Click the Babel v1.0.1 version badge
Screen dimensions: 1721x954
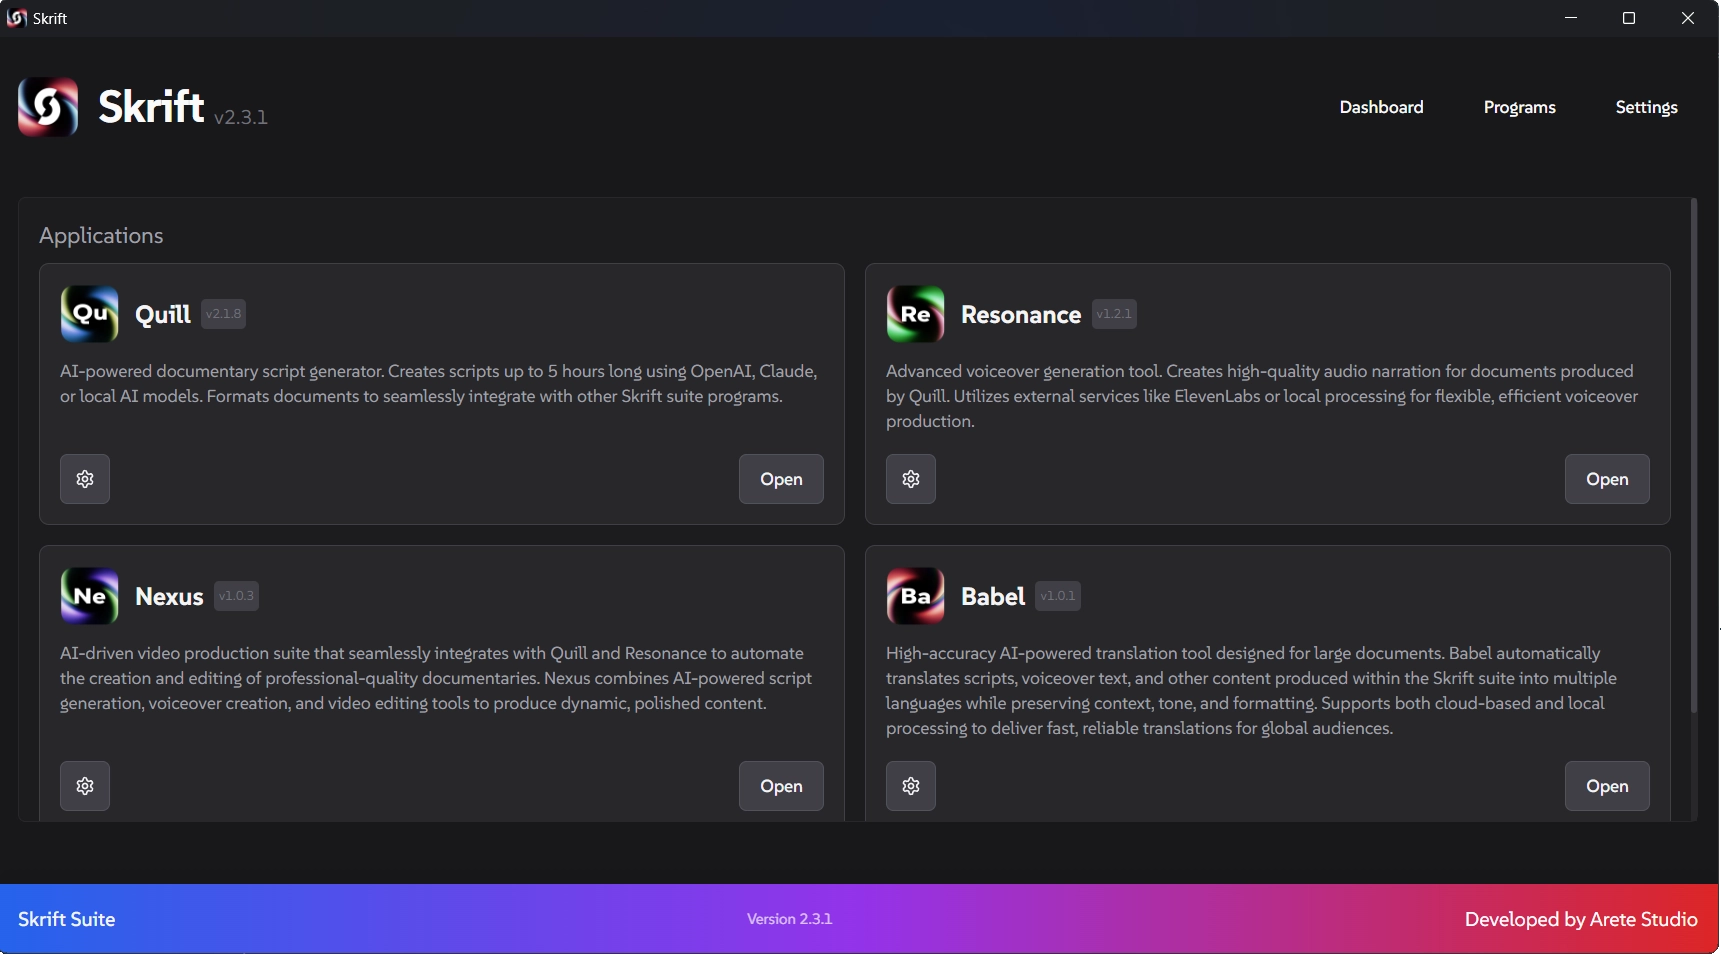click(x=1058, y=596)
